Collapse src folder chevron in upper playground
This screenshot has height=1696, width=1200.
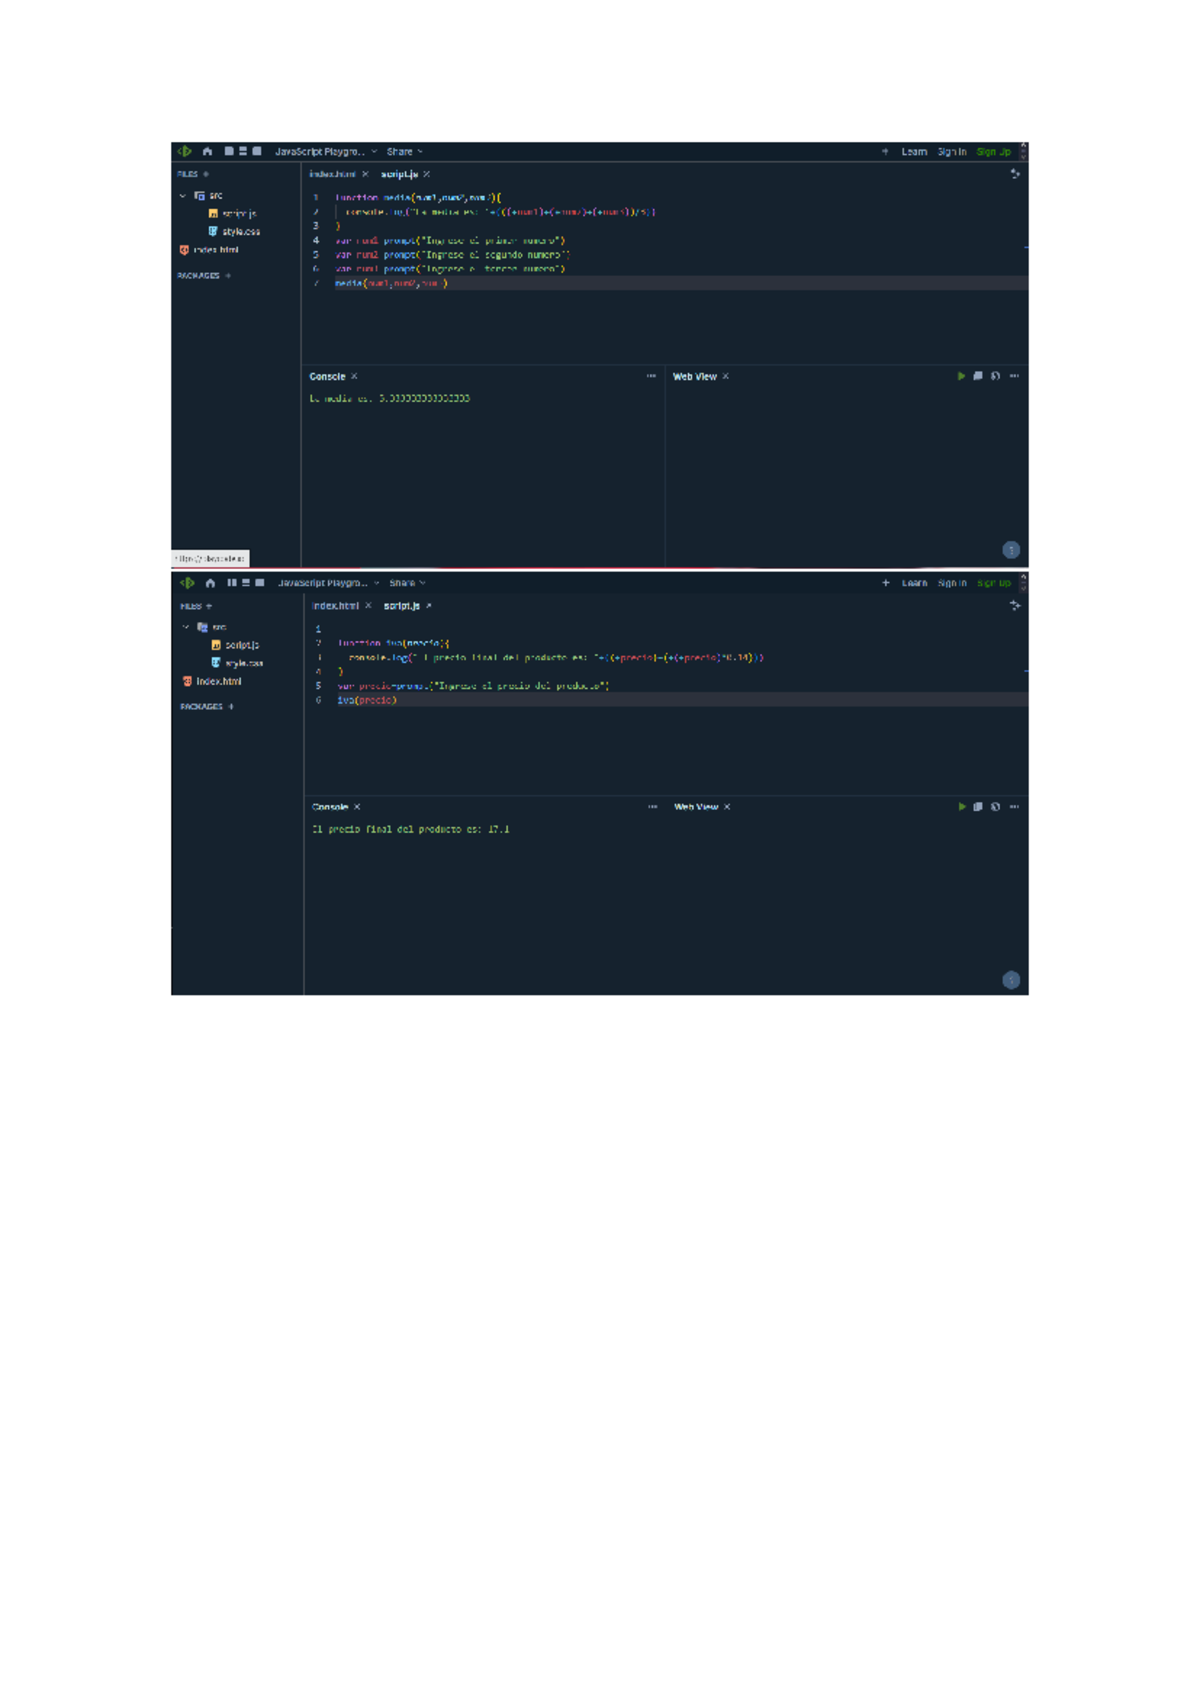(x=183, y=196)
